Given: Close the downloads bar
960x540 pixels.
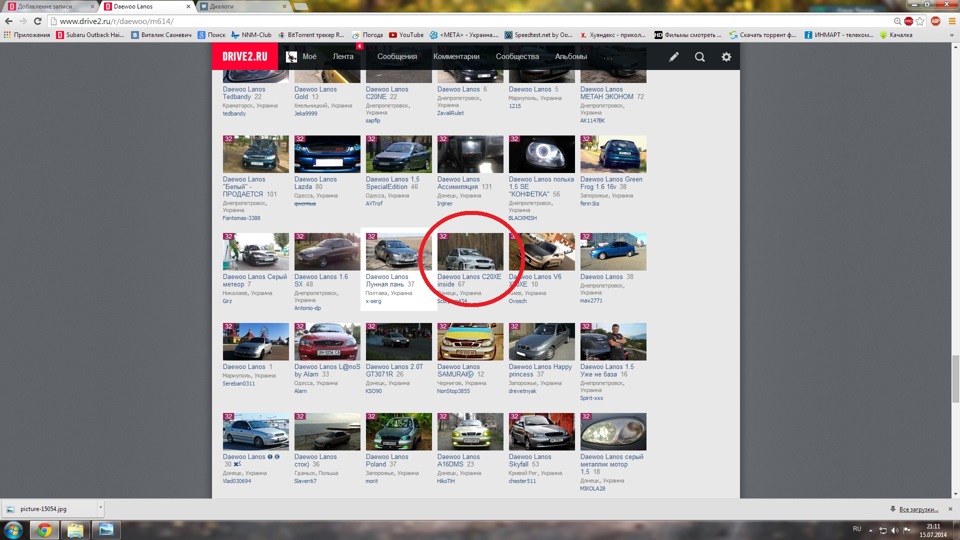Looking at the screenshot, I should 950,509.
